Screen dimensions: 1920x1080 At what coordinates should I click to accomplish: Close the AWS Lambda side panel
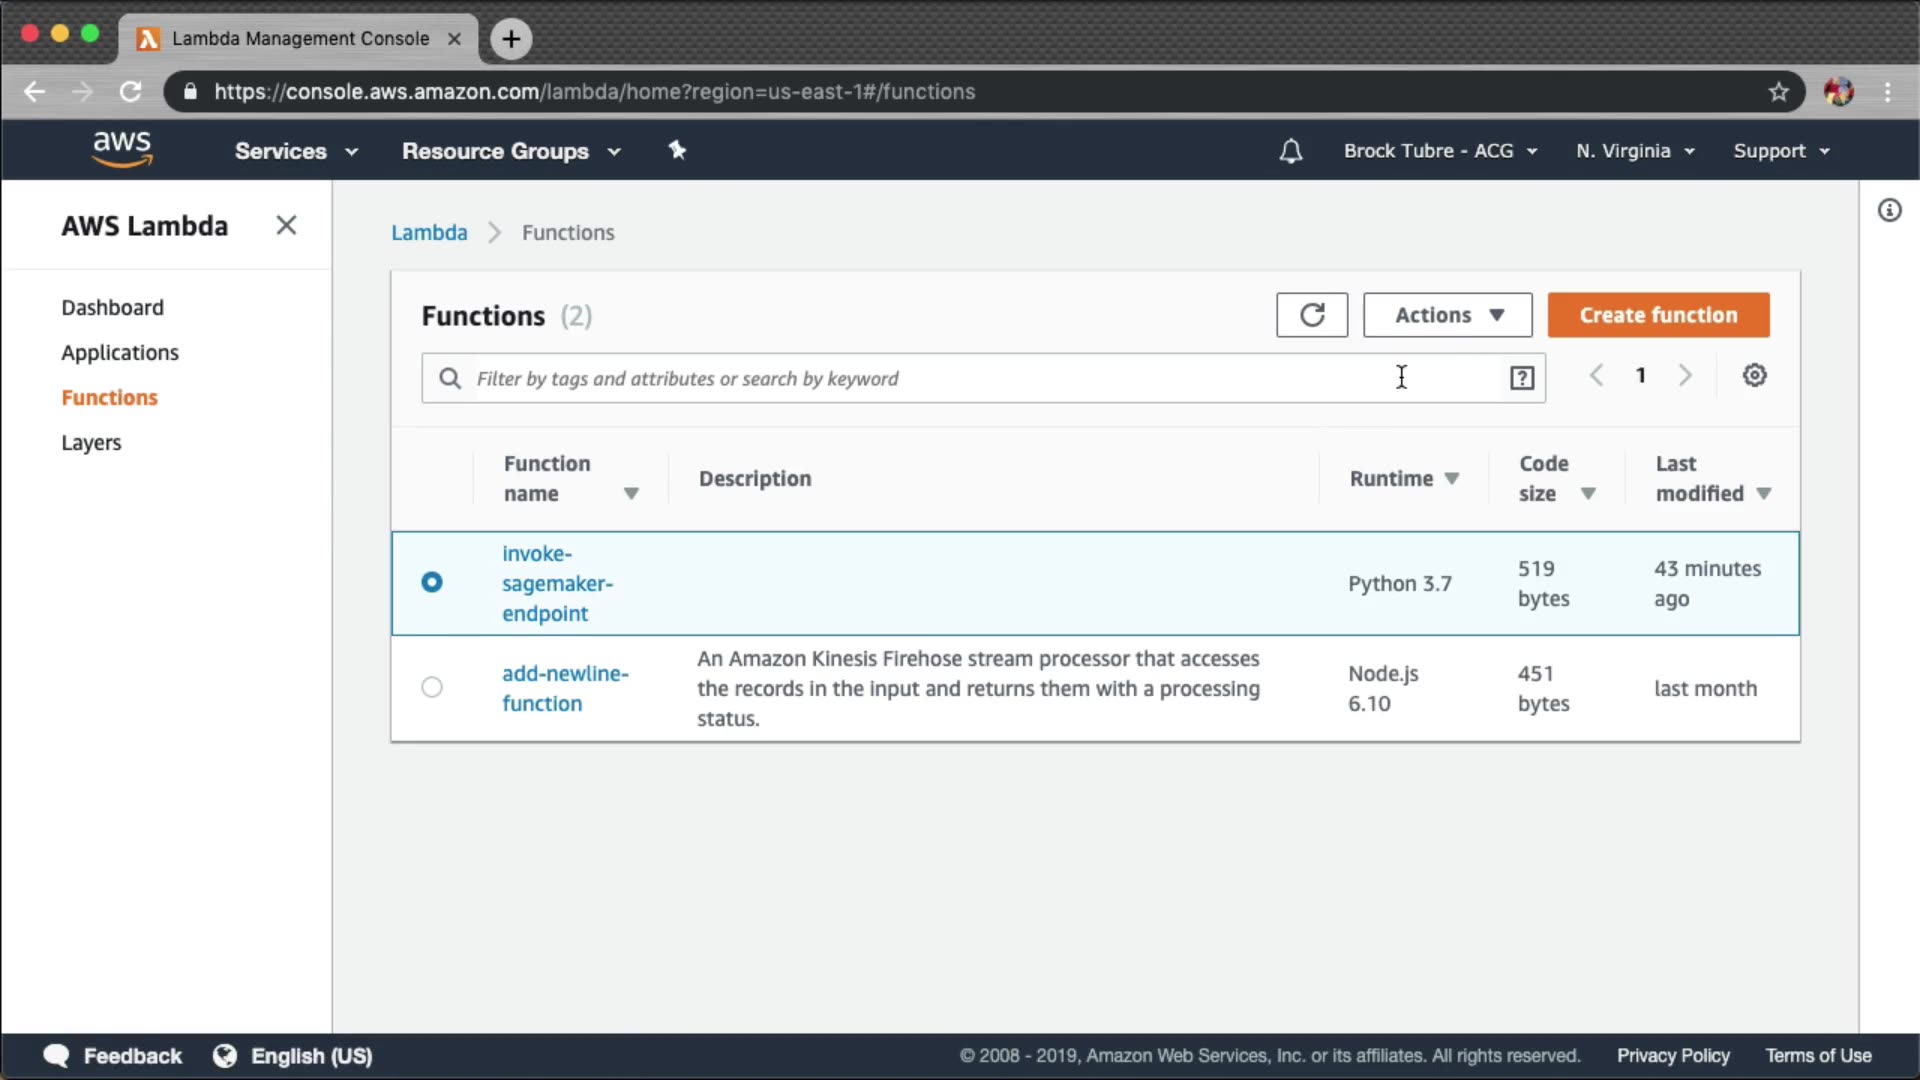(286, 225)
